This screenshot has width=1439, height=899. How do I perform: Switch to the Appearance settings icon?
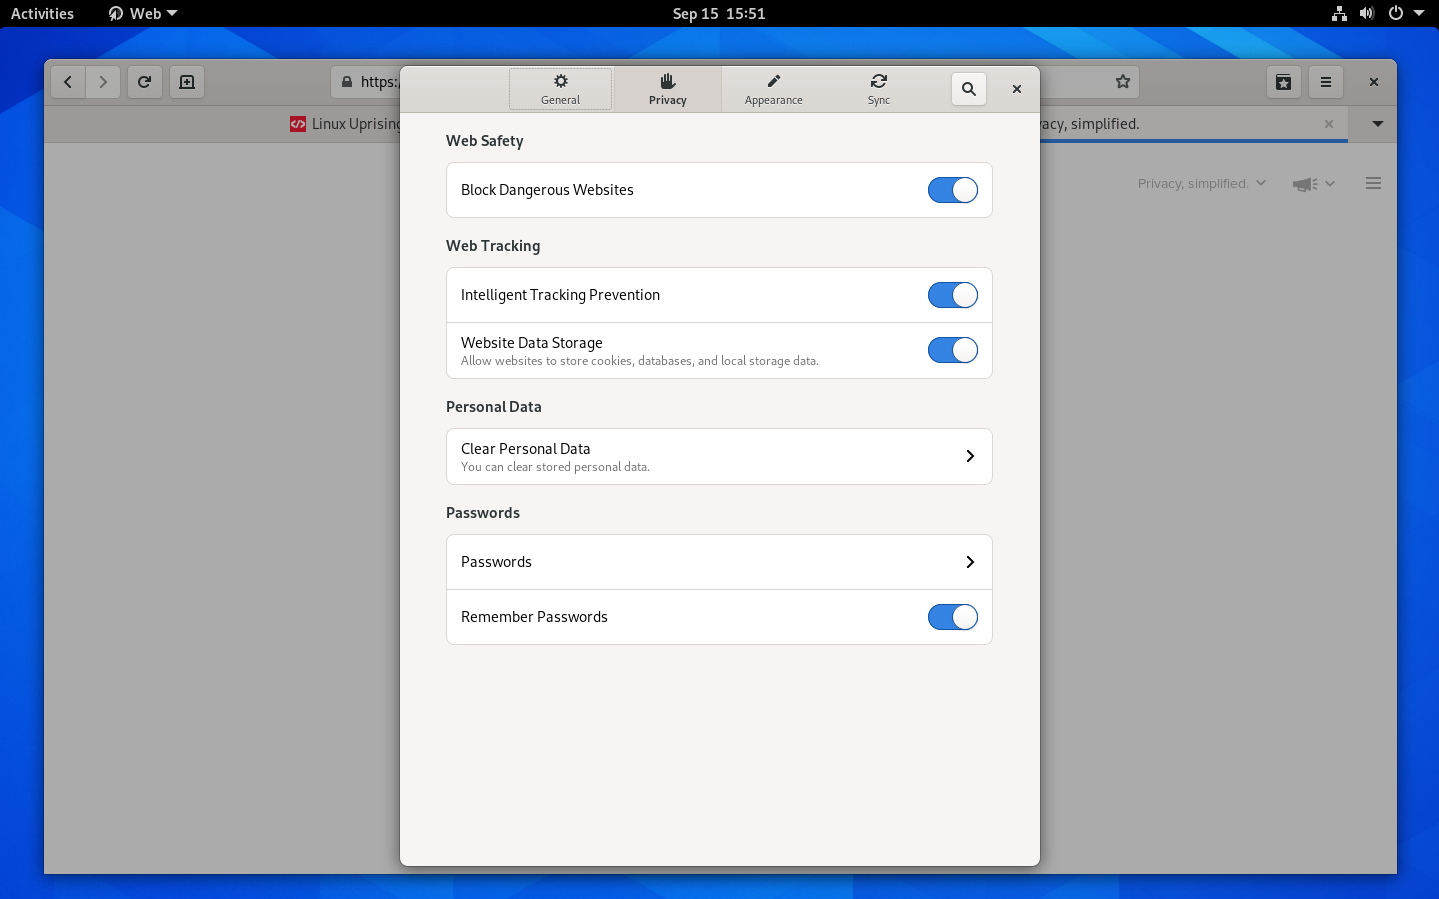pyautogui.click(x=773, y=89)
